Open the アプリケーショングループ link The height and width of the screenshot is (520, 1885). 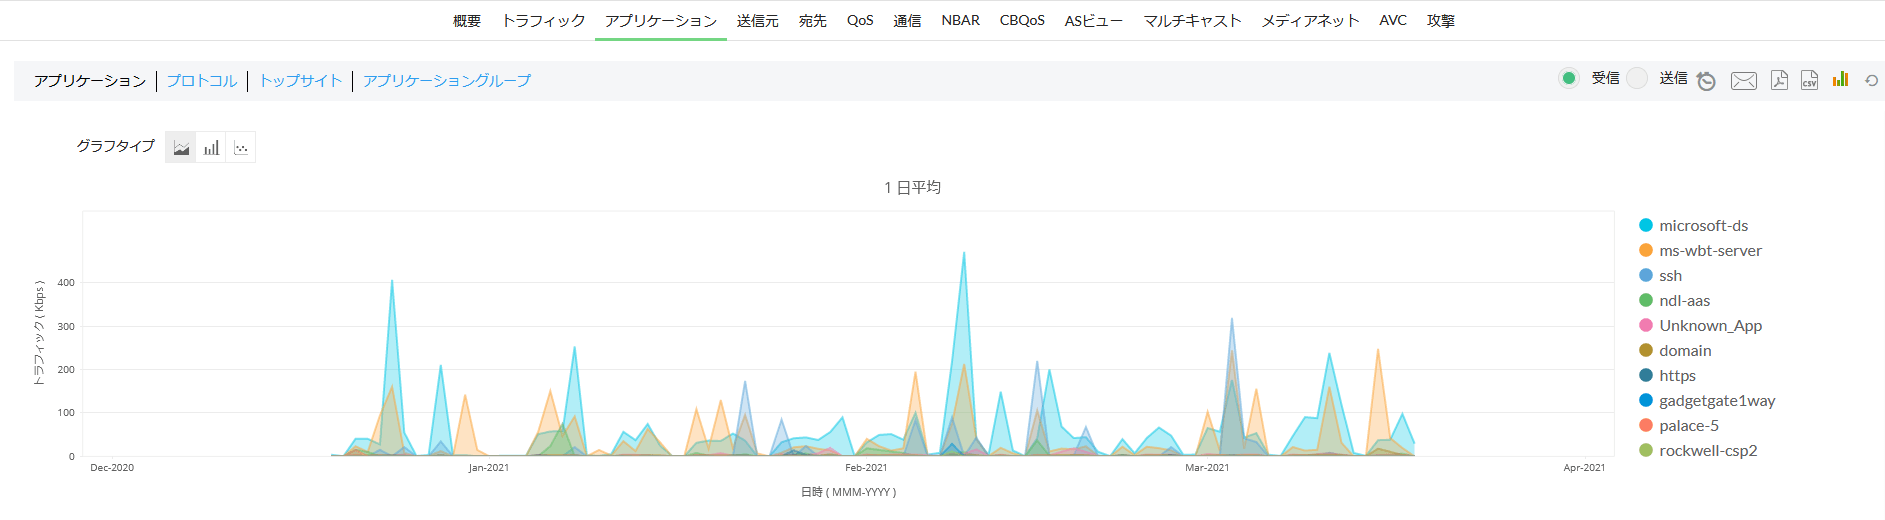(447, 81)
